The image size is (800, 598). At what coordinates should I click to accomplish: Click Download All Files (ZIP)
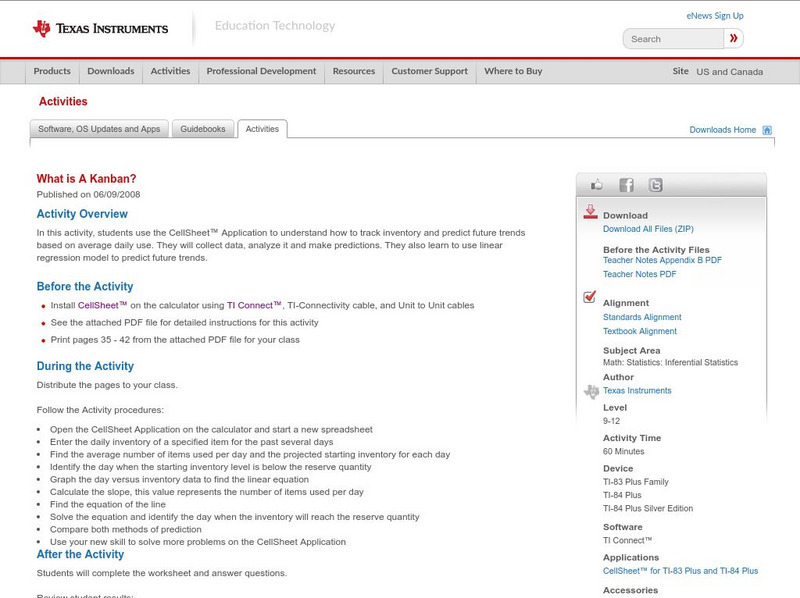(x=648, y=229)
